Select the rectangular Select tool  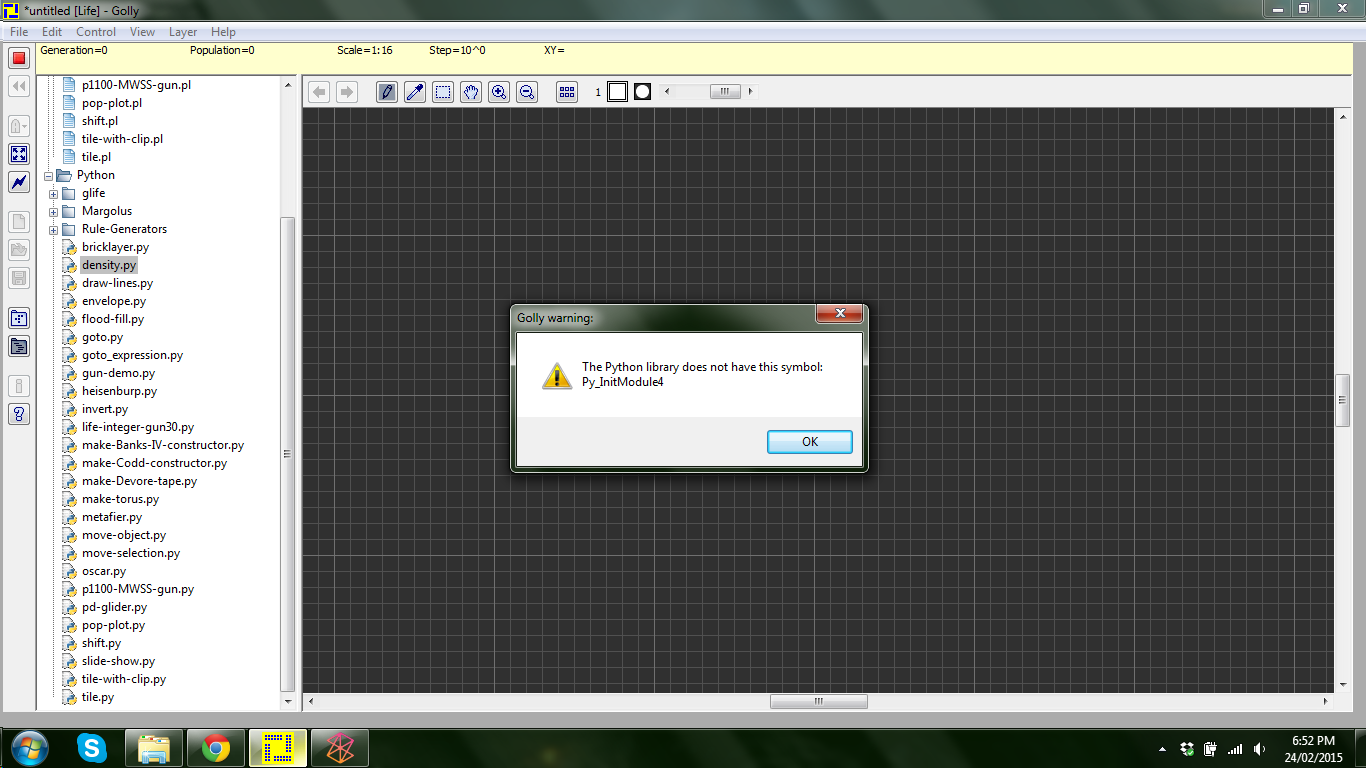(x=443, y=92)
